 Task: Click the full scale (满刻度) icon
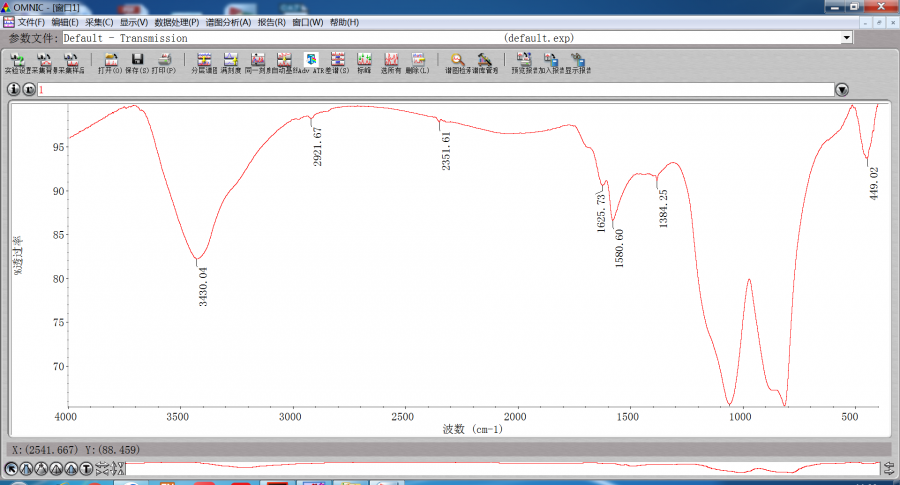(x=231, y=63)
